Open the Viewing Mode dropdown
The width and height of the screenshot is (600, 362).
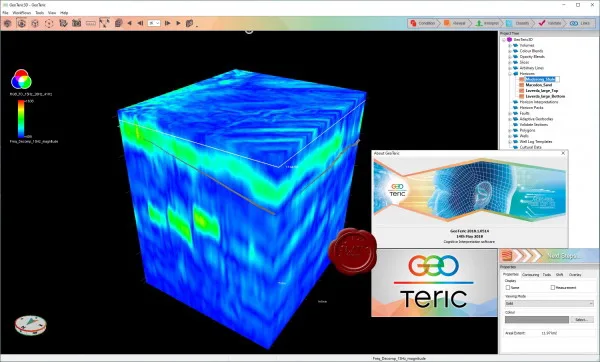tap(549, 303)
